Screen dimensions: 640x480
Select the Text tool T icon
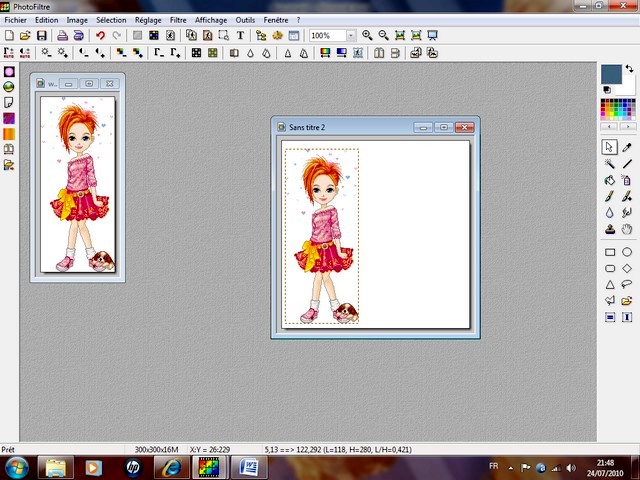click(x=240, y=36)
